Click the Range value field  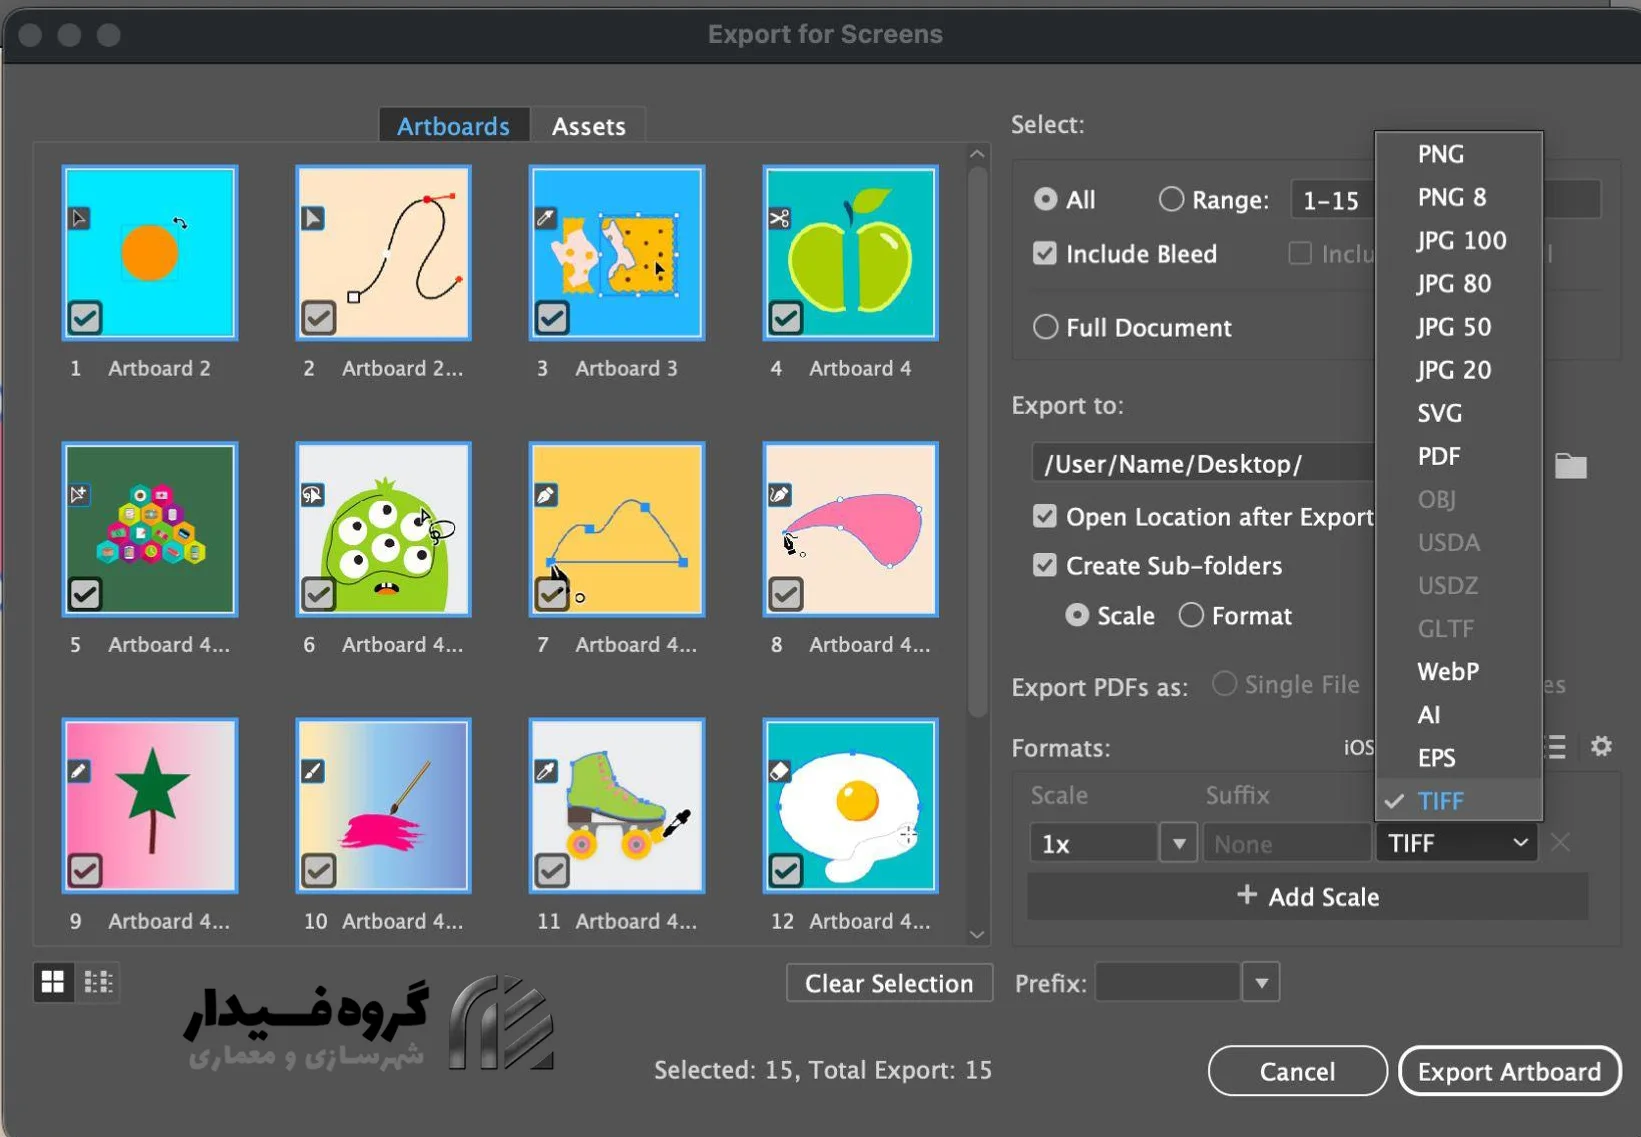pyautogui.click(x=1333, y=200)
